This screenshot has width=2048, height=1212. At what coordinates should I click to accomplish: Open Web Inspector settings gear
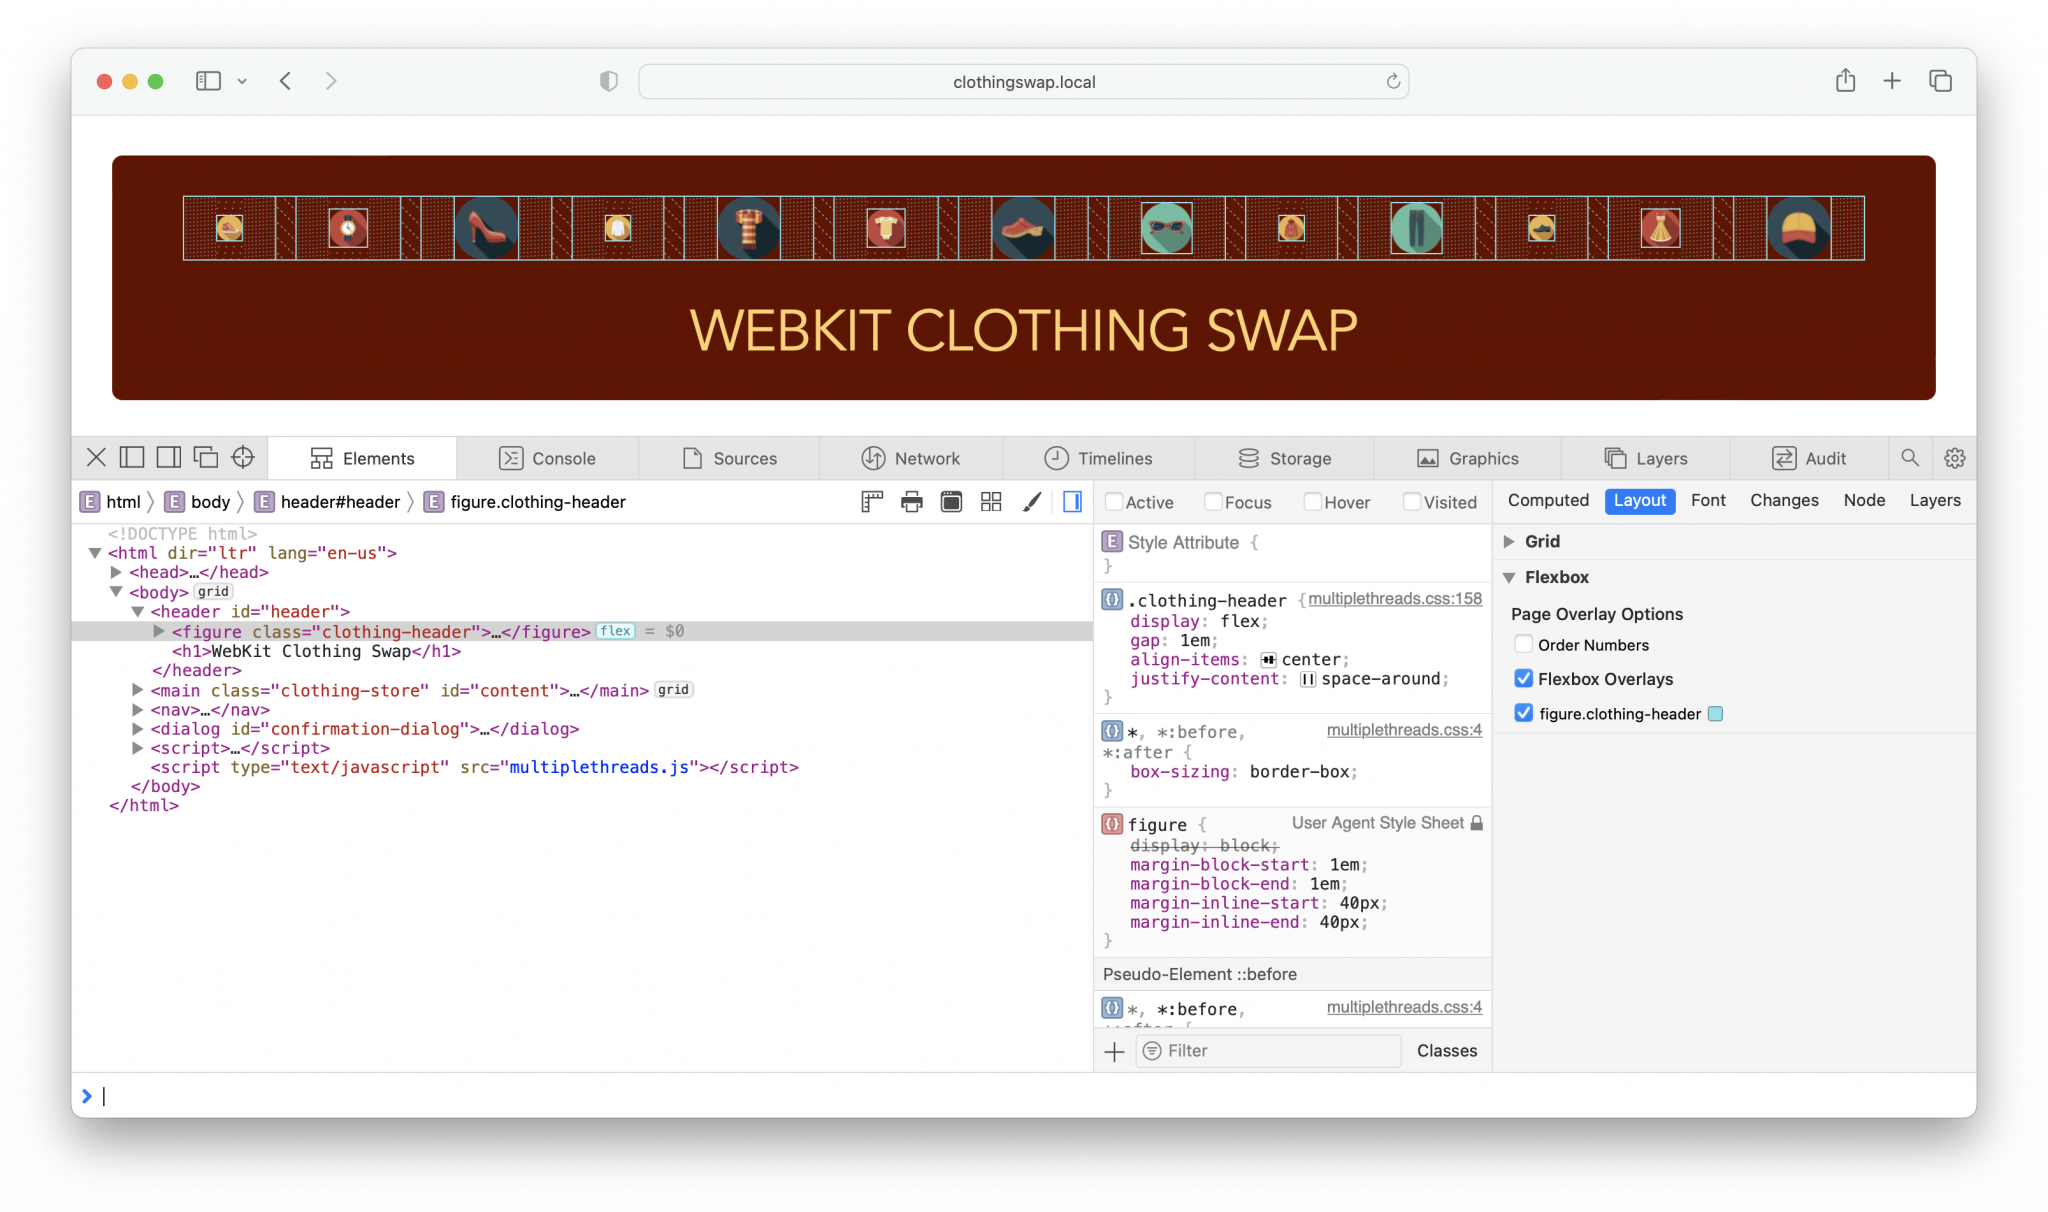point(1954,457)
